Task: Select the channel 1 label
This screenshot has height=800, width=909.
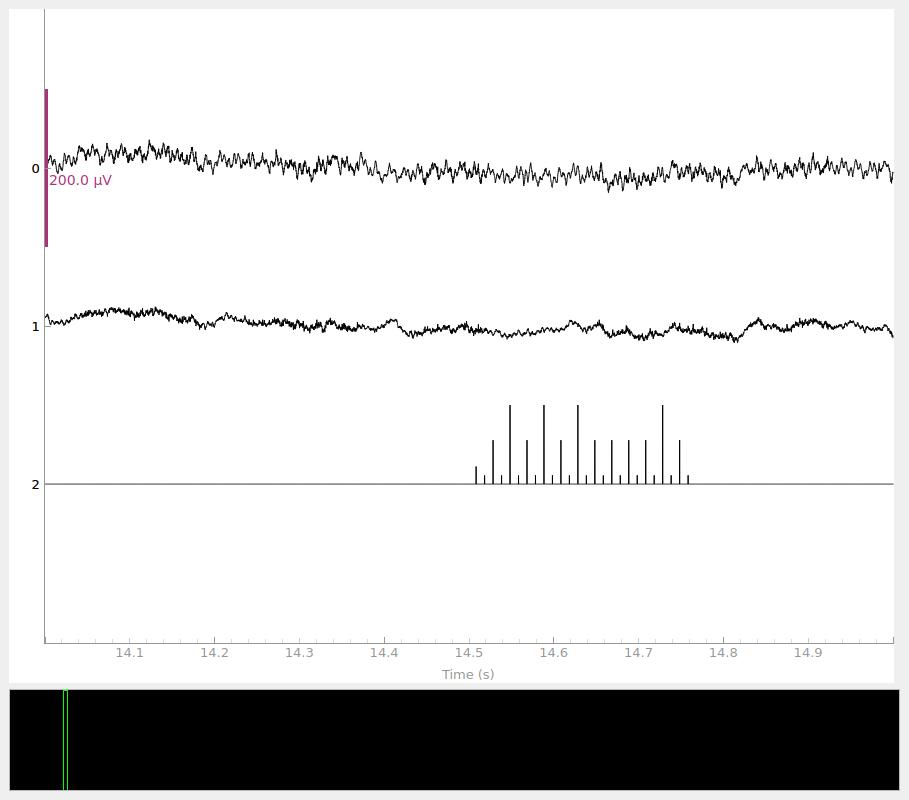Action: tap(35, 327)
